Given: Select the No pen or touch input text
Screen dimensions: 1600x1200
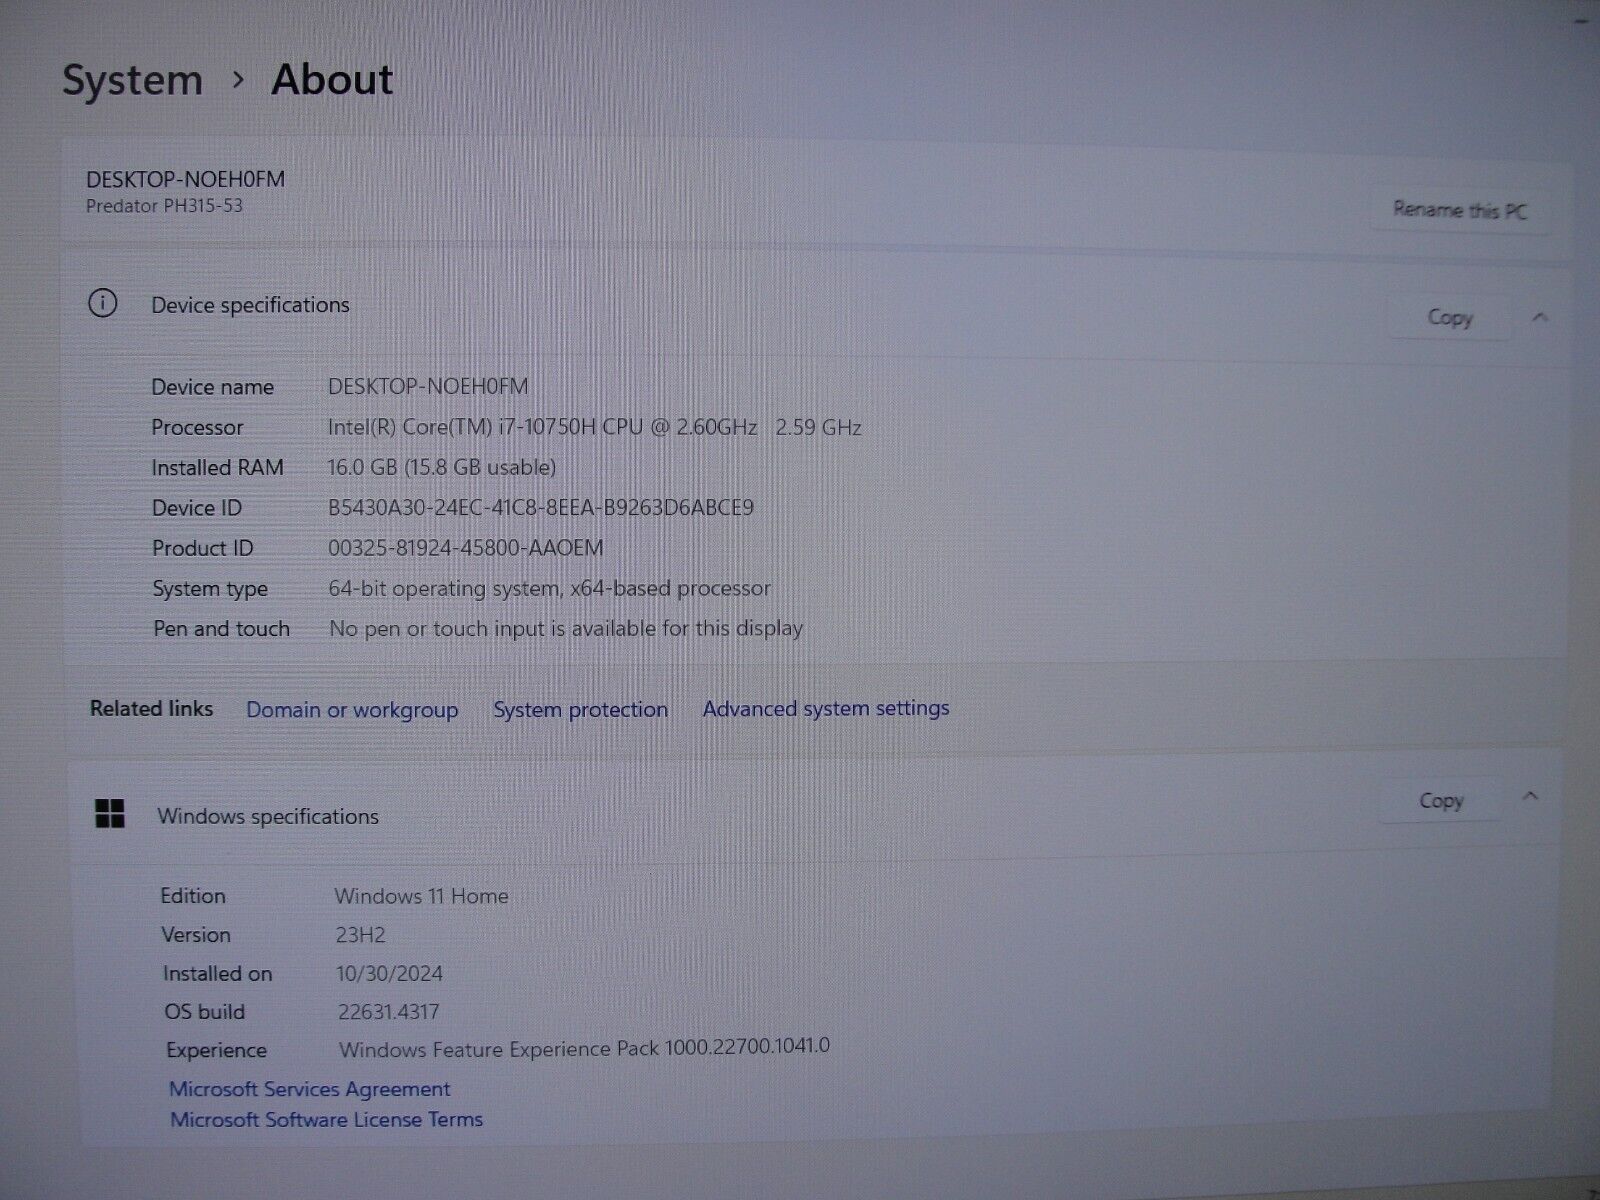Looking at the screenshot, I should pos(566,628).
